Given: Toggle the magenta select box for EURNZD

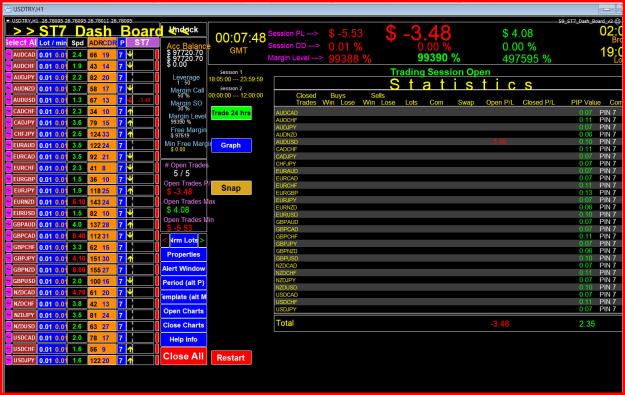Looking at the screenshot, I should (x=9, y=202).
